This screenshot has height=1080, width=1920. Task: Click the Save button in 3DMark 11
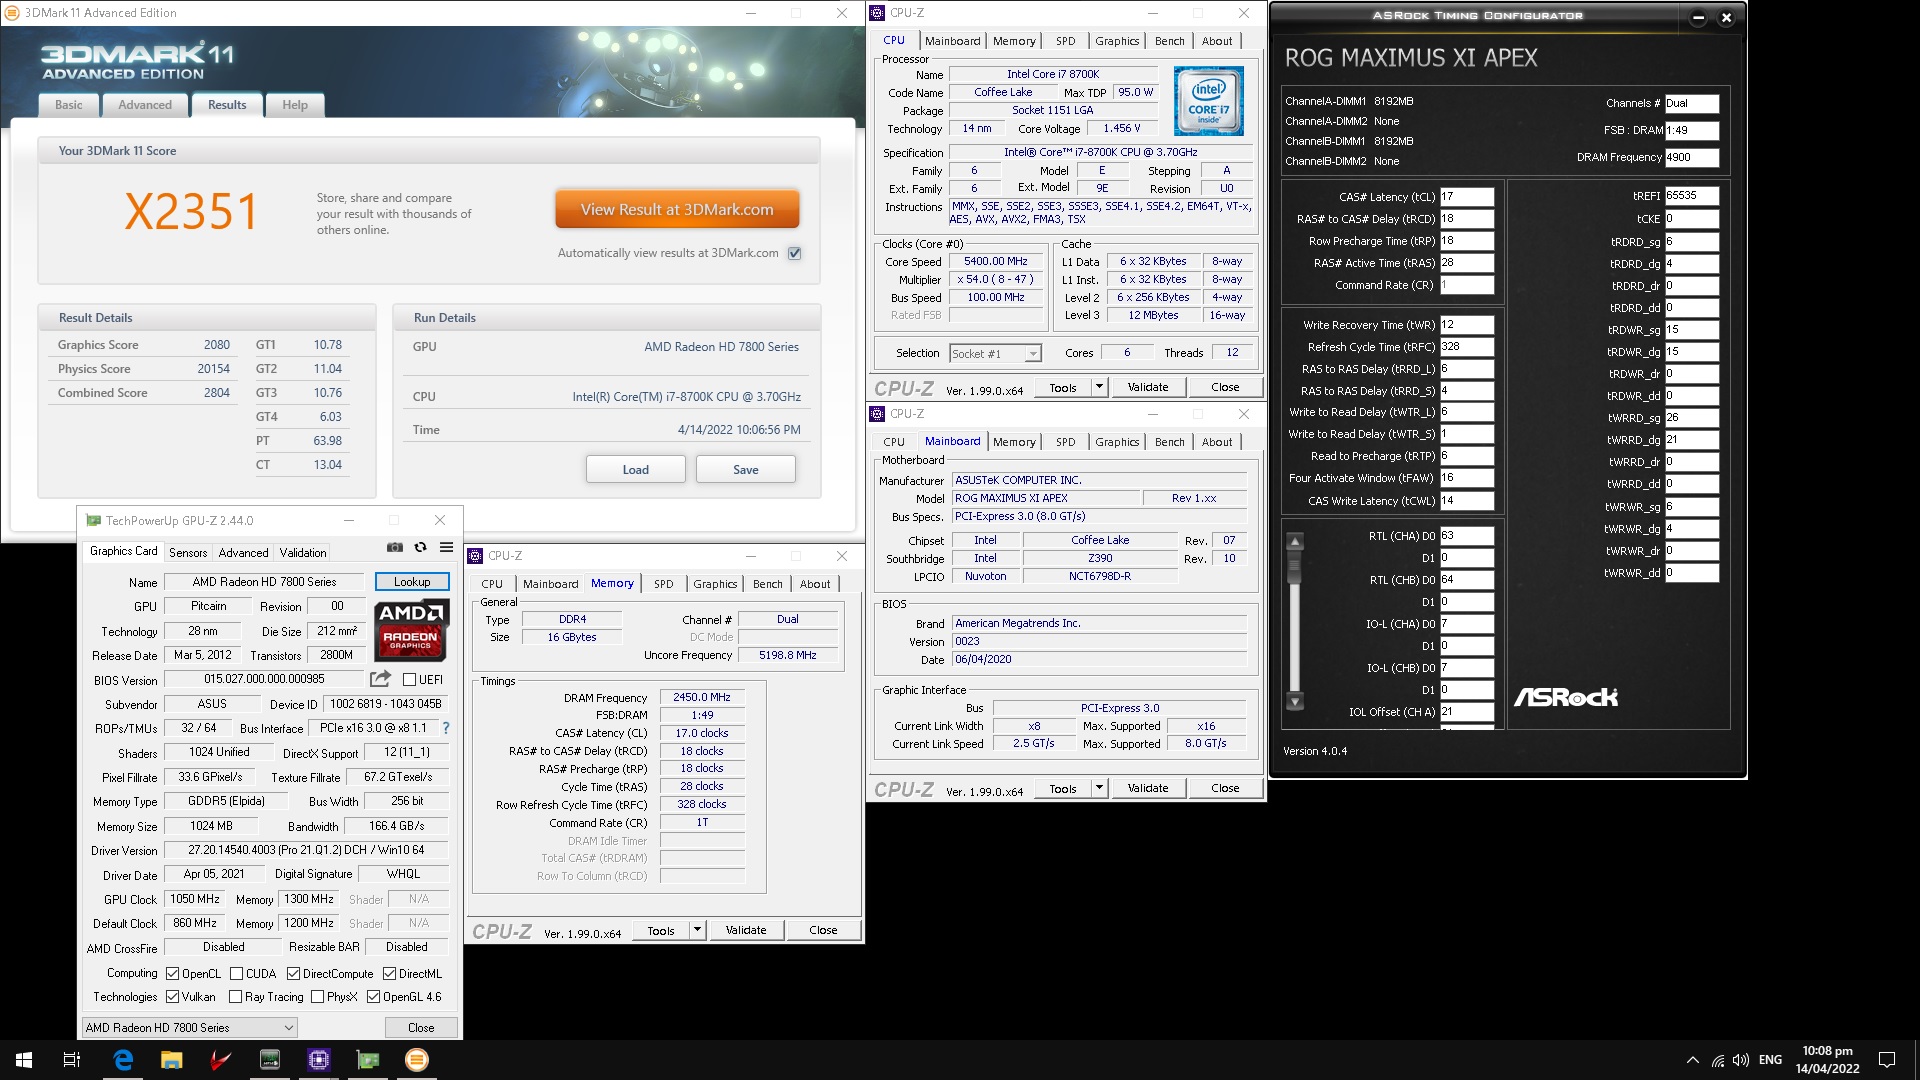point(746,470)
